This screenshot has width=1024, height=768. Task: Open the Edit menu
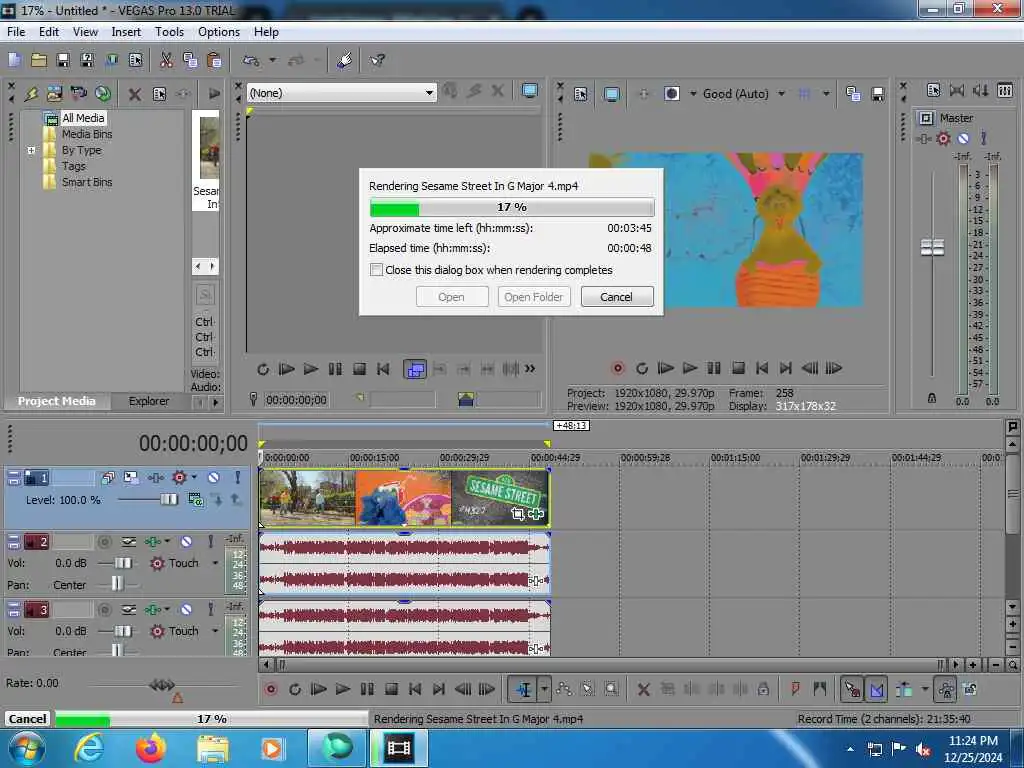pos(48,32)
